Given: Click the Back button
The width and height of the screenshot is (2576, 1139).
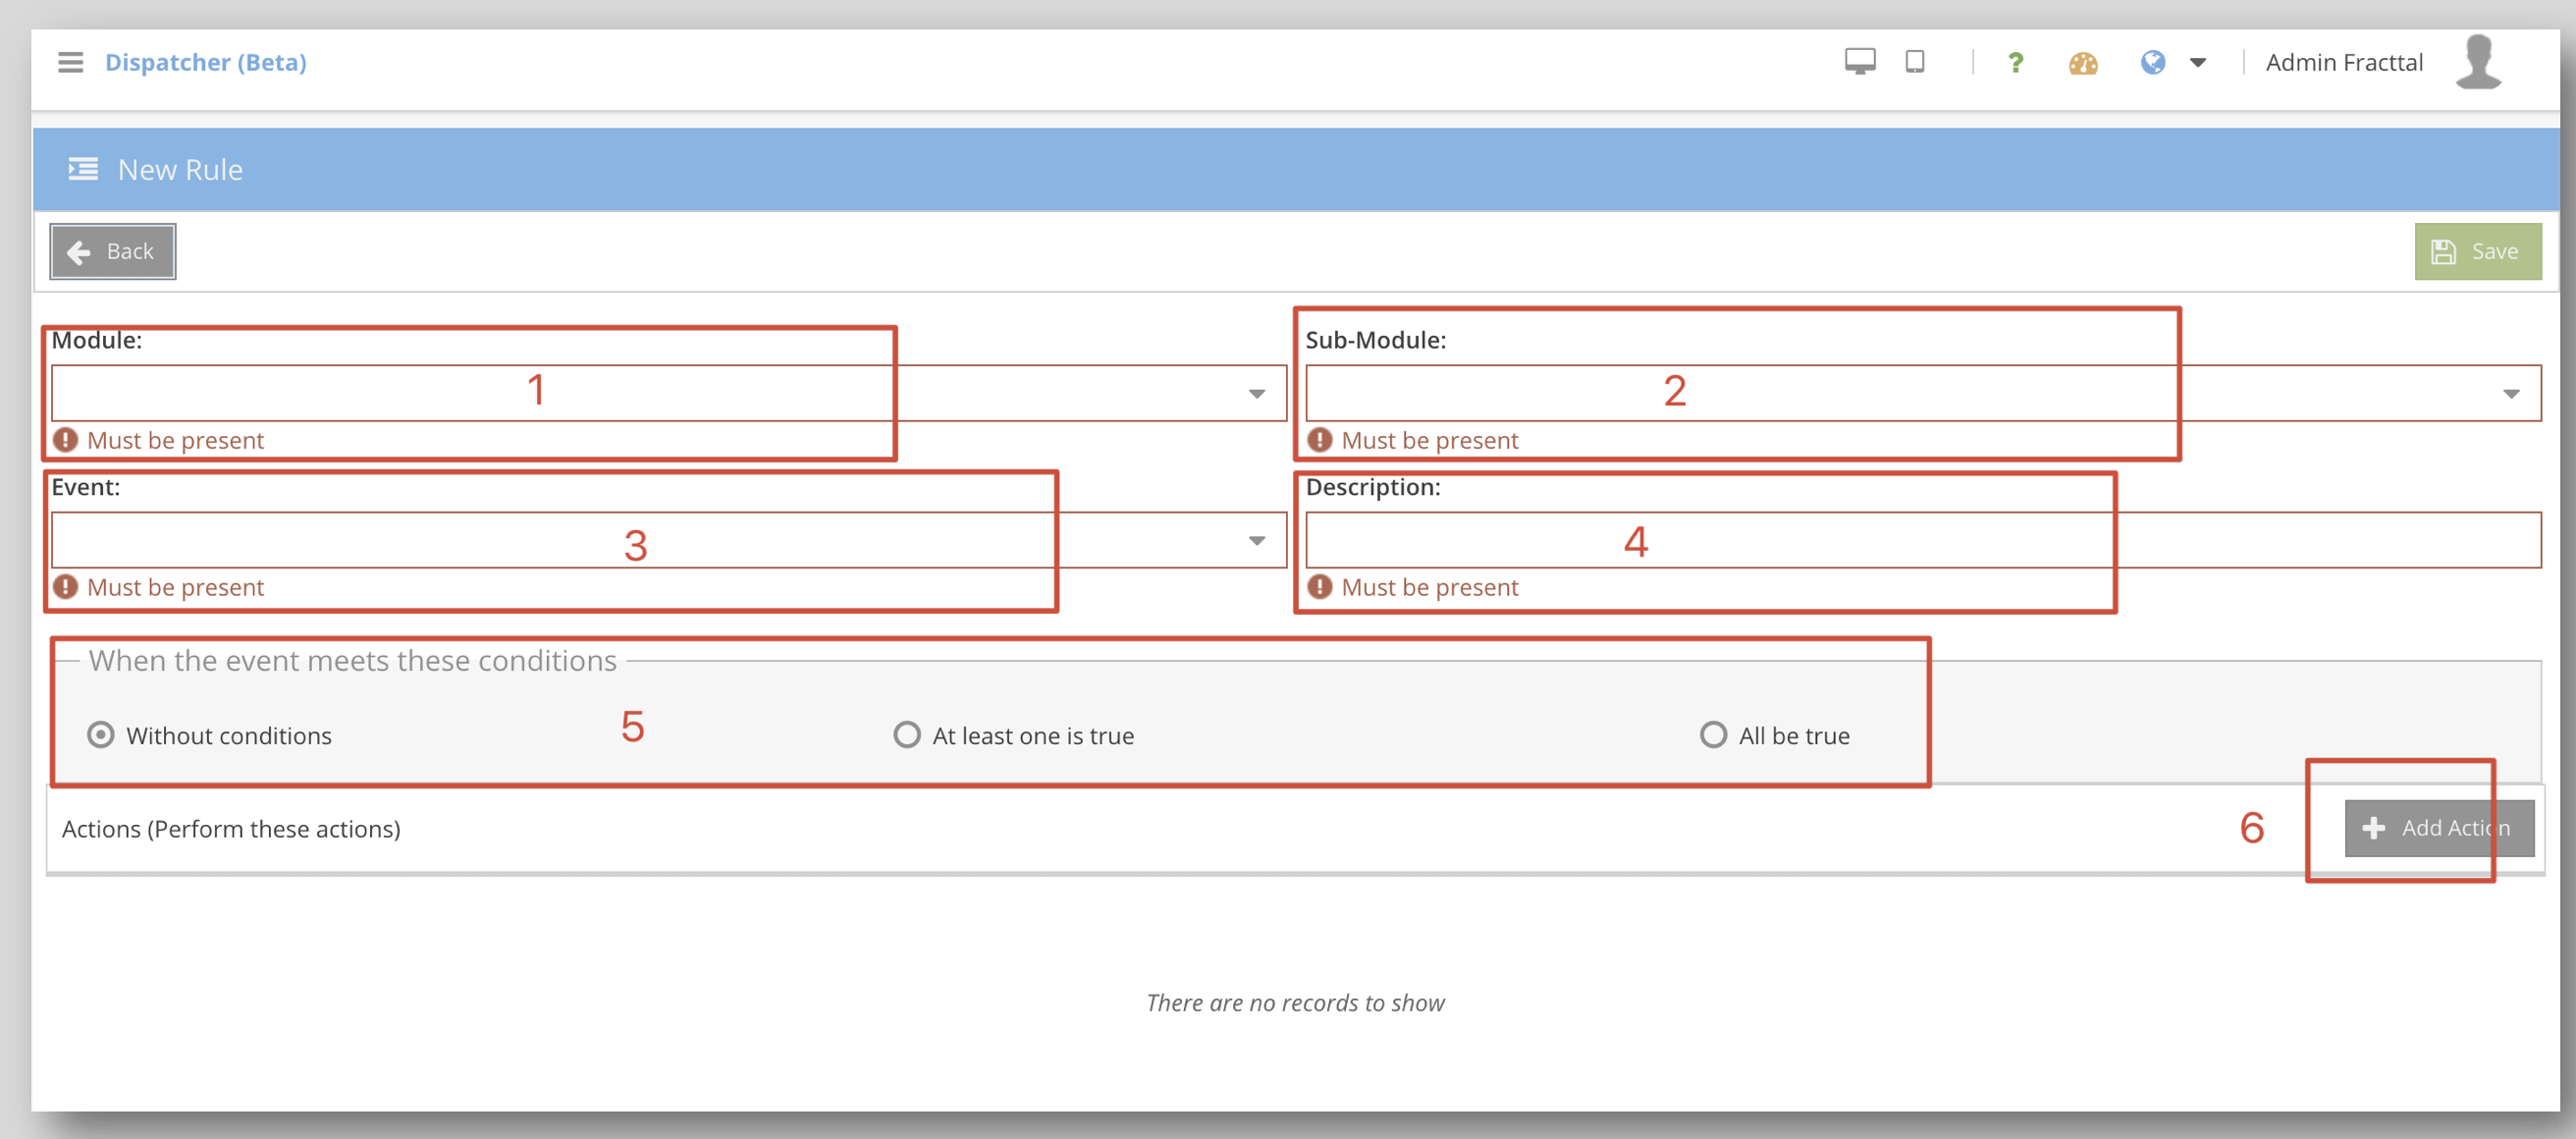Looking at the screenshot, I should (113, 251).
